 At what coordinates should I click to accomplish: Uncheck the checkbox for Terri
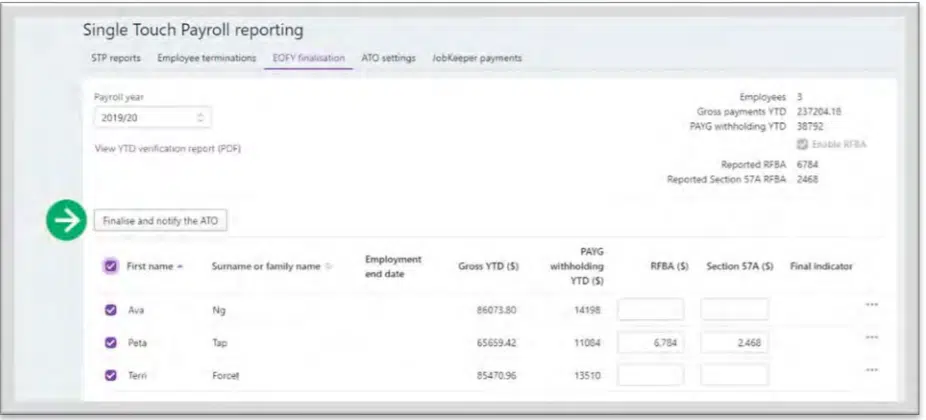click(110, 375)
